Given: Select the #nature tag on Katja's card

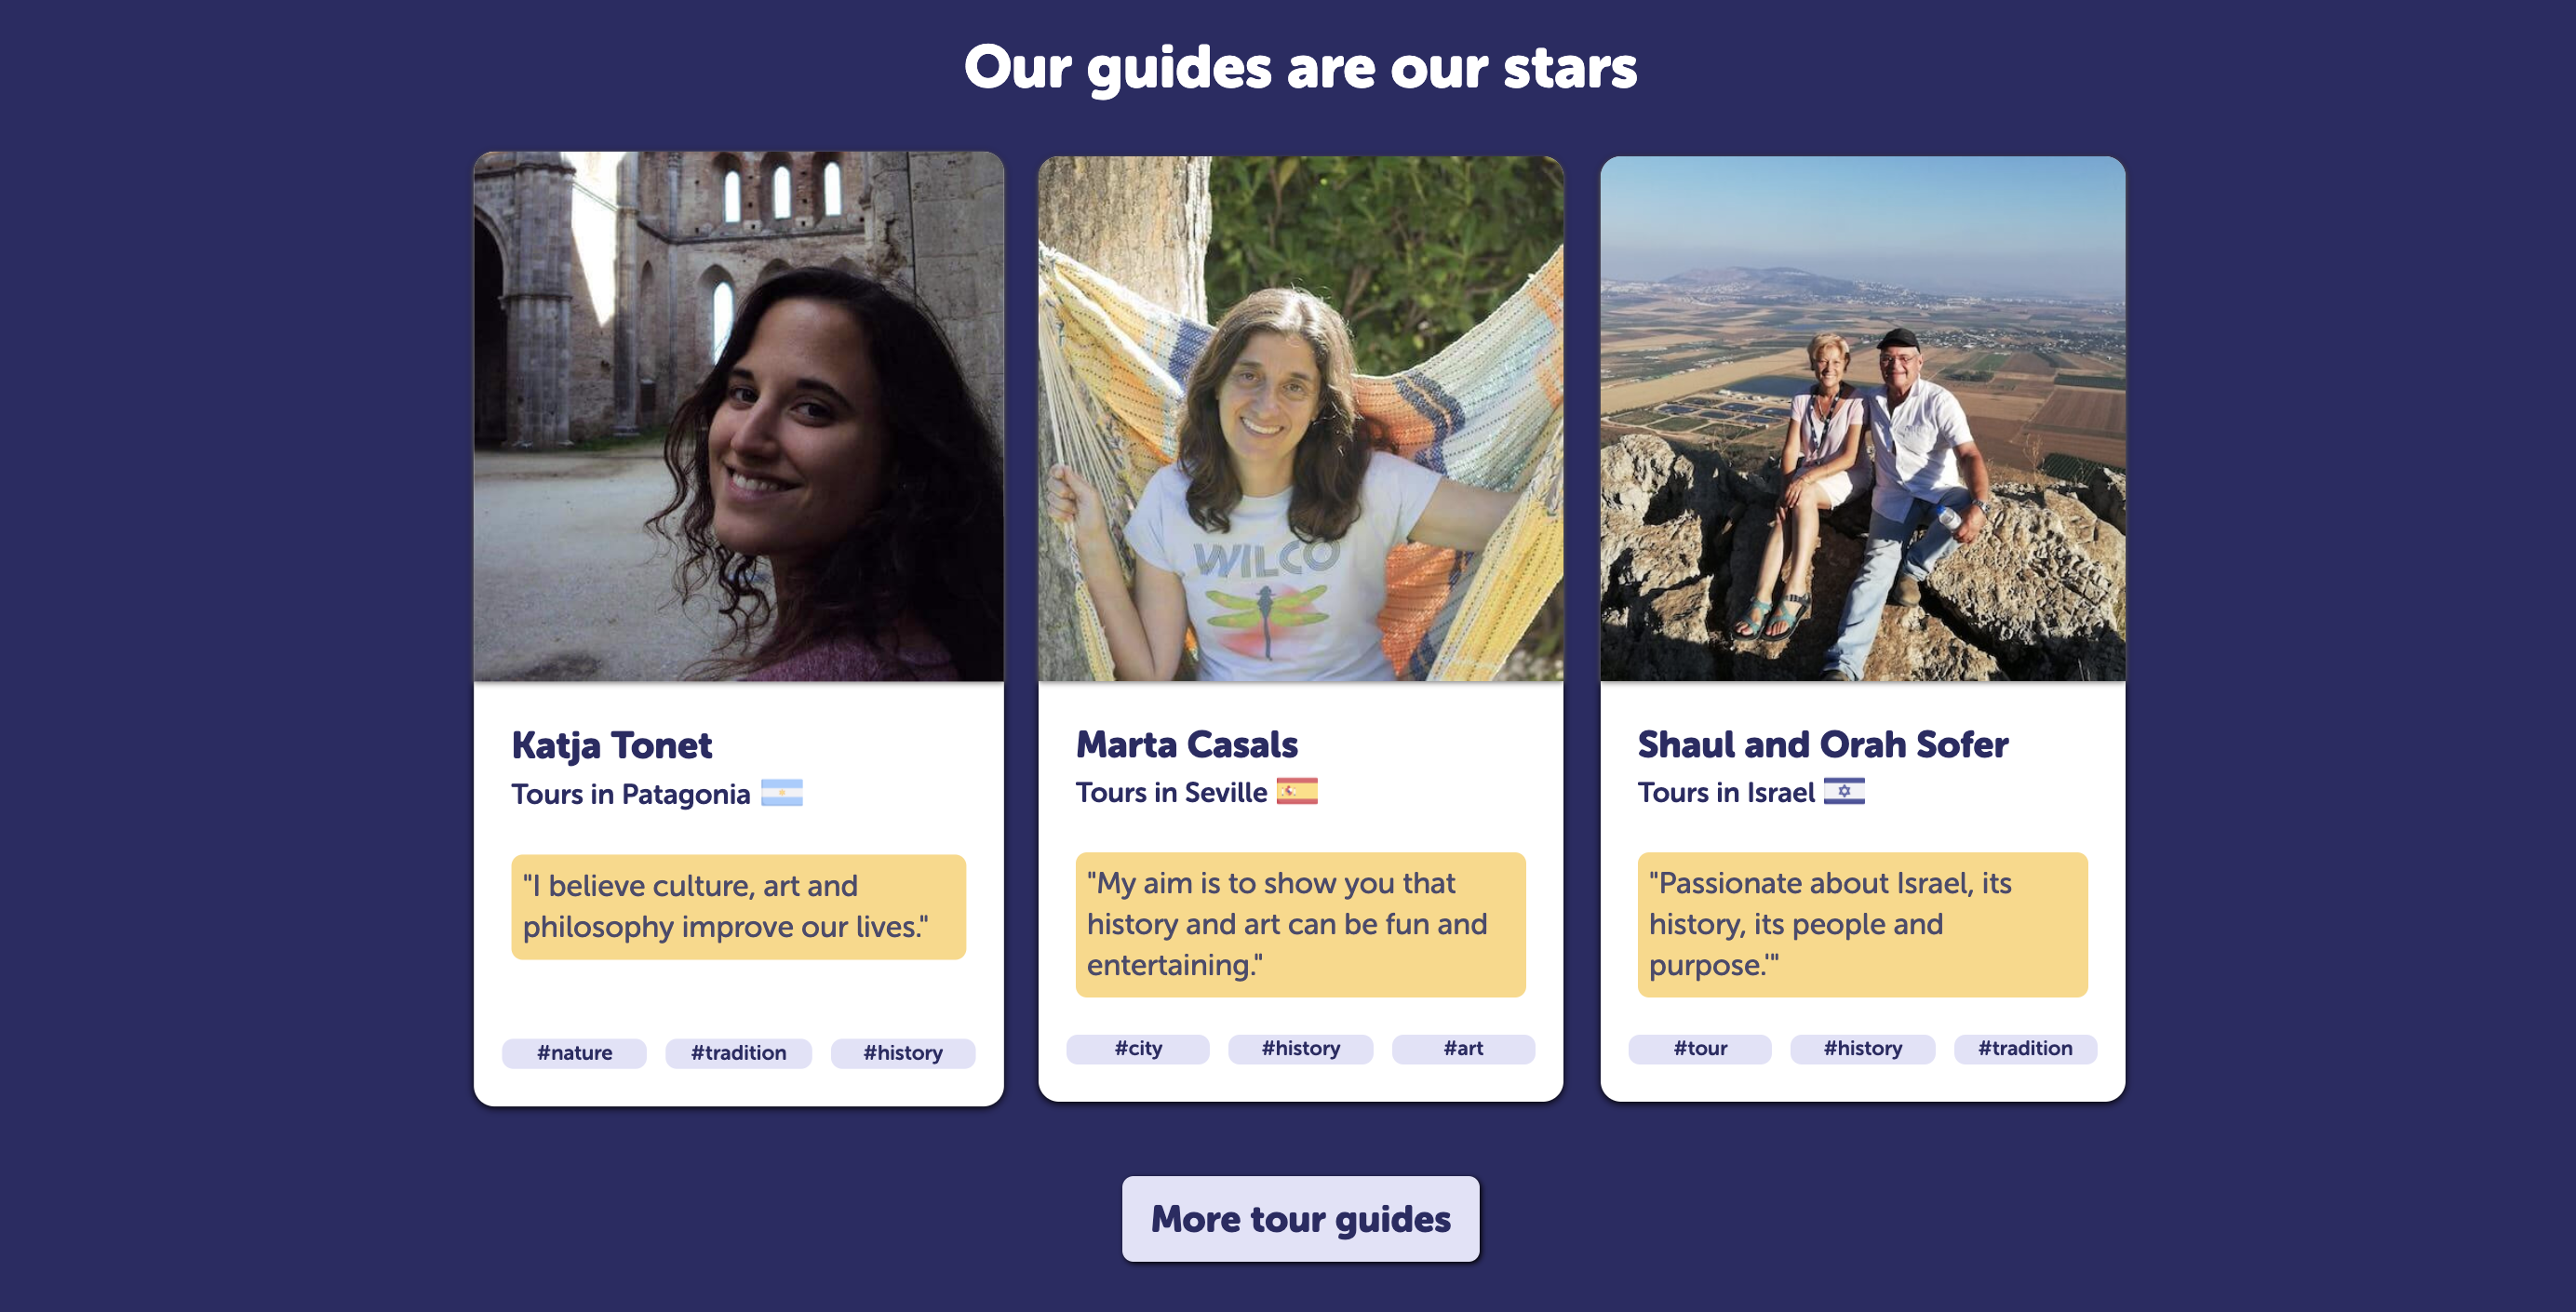Looking at the screenshot, I should [574, 1053].
